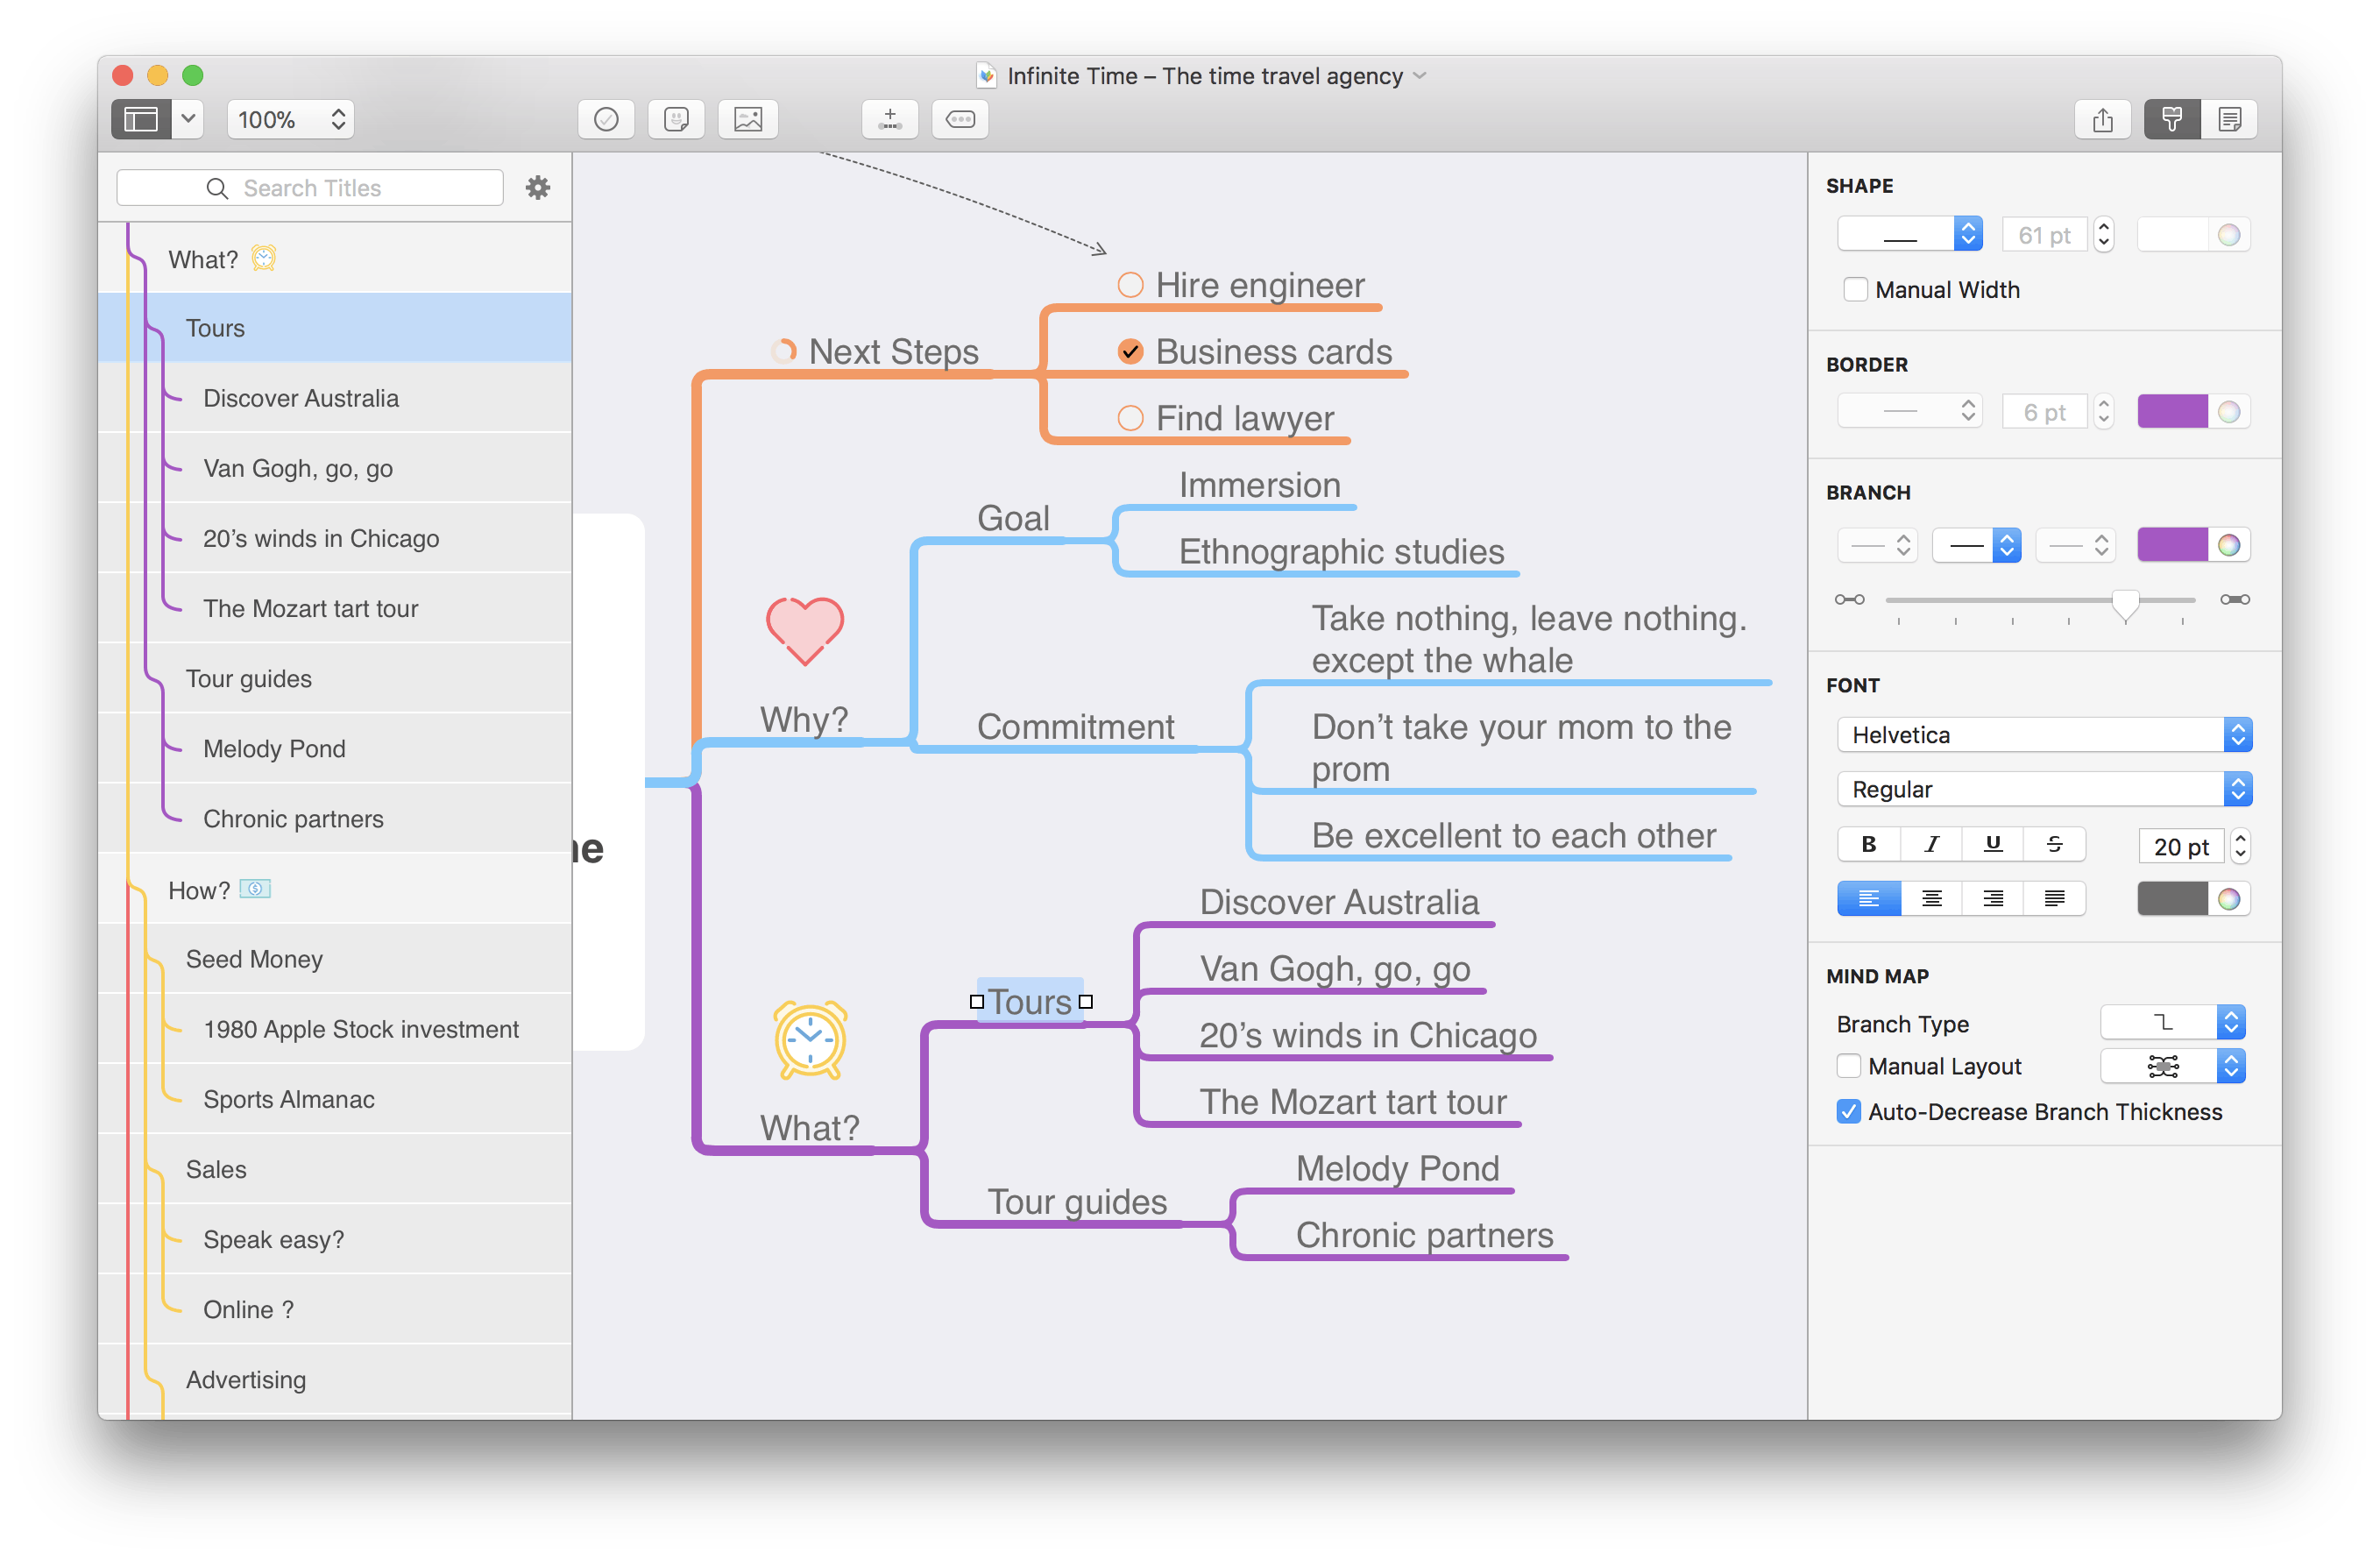The width and height of the screenshot is (2380, 1560).
Task: Select Tours in the outline
Action: [335, 328]
